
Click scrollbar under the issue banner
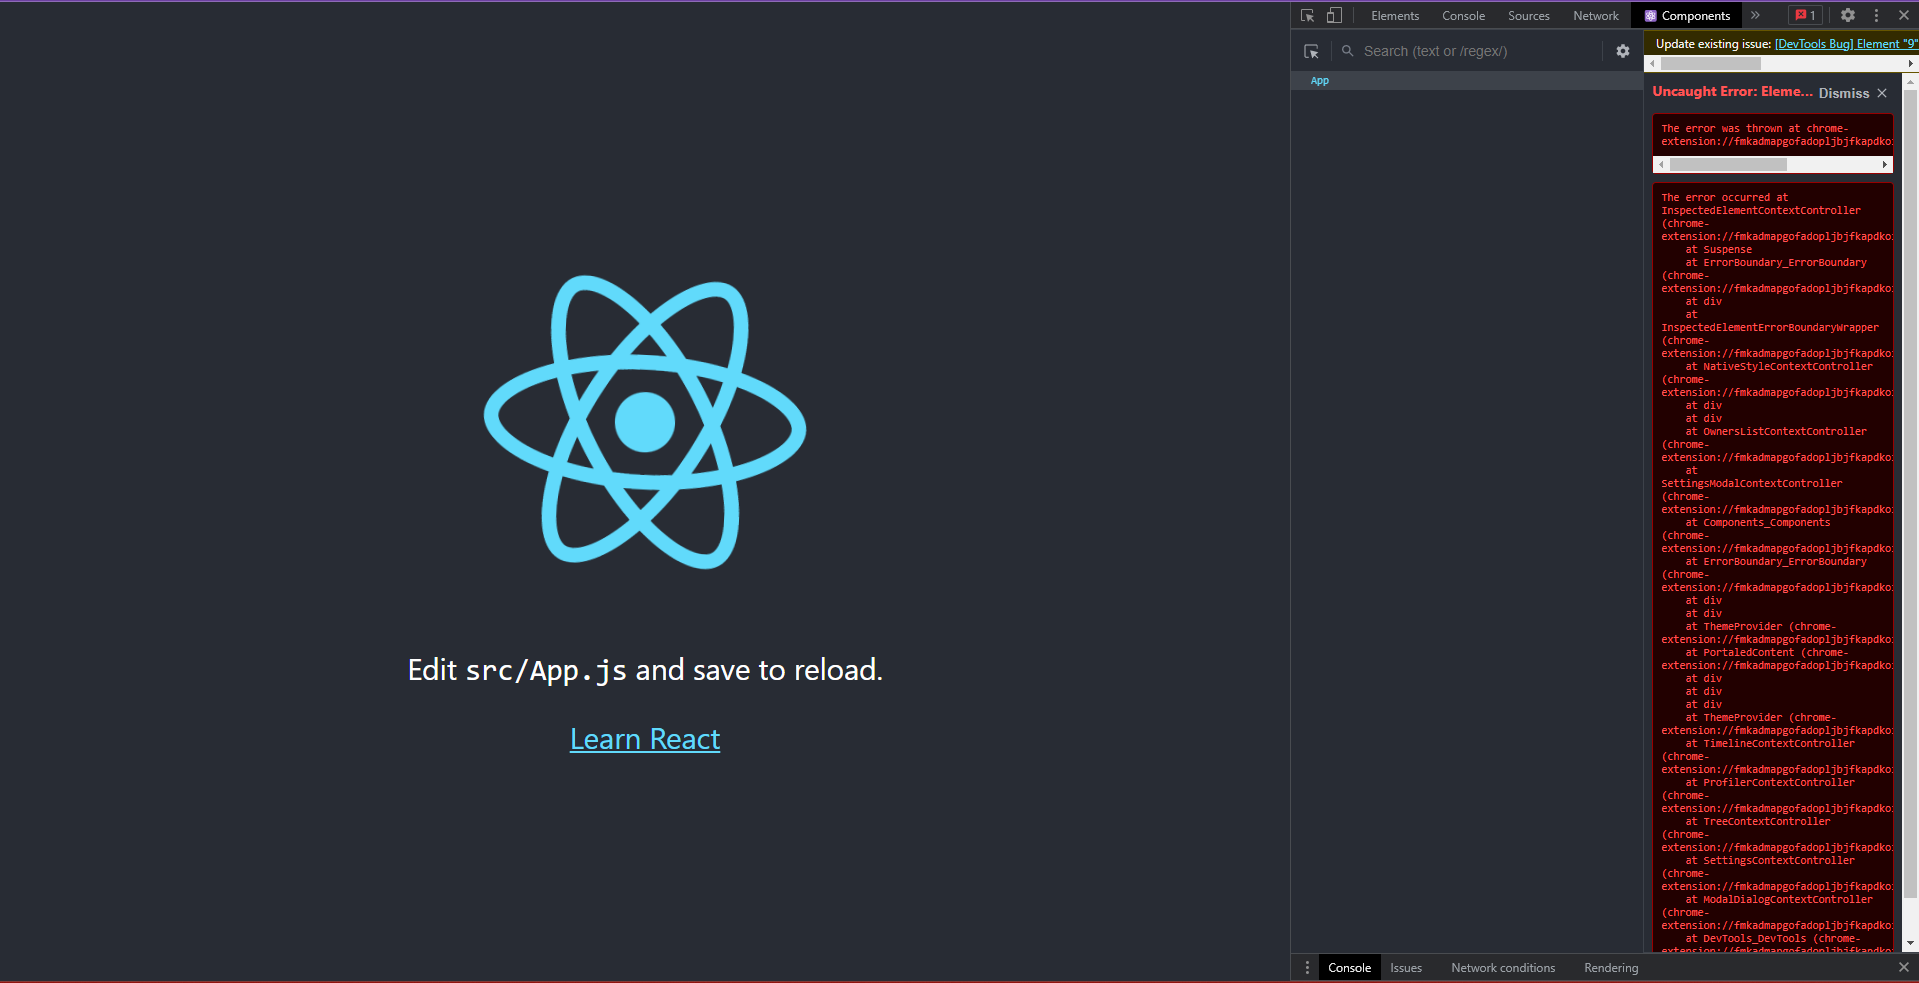click(1710, 63)
